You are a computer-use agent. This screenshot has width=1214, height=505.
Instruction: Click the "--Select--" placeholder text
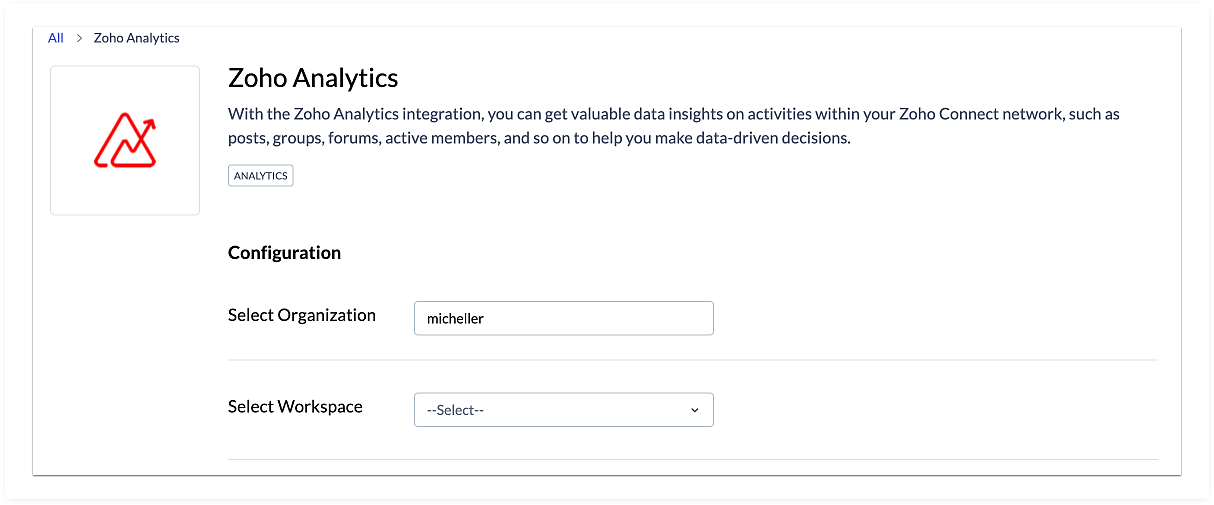pyautogui.click(x=455, y=410)
